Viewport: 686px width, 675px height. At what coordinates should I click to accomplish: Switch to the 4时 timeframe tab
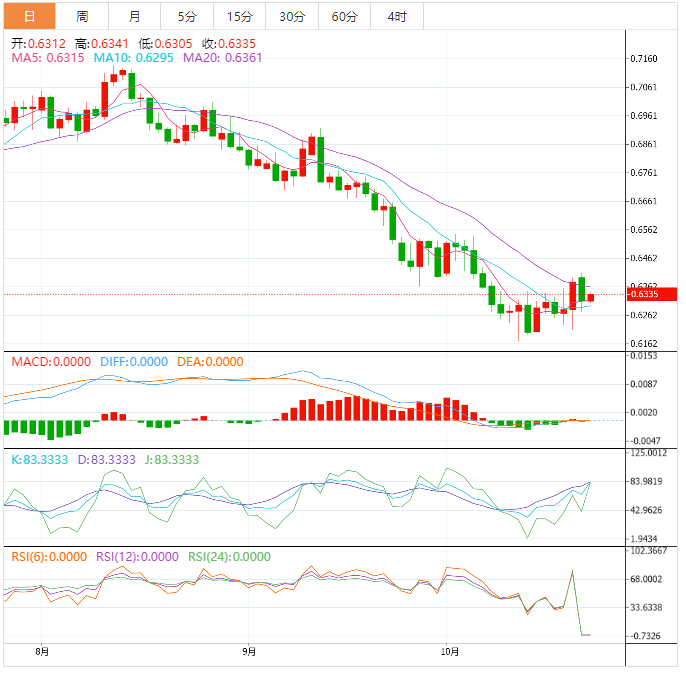(397, 17)
